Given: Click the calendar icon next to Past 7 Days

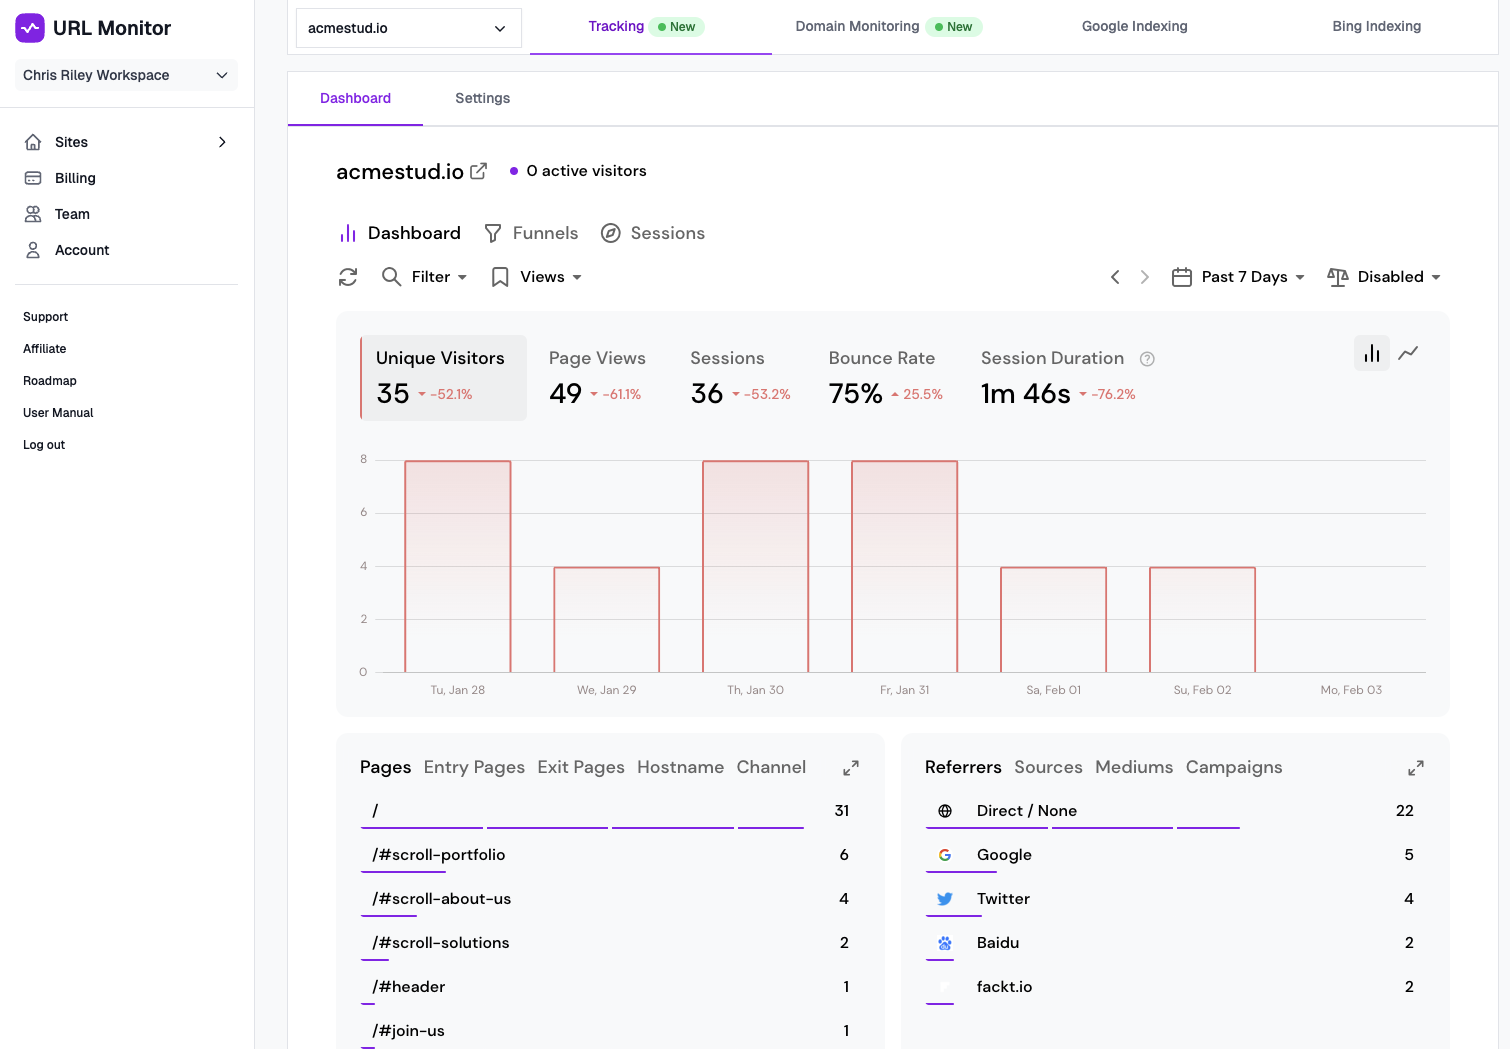Looking at the screenshot, I should [x=1183, y=276].
